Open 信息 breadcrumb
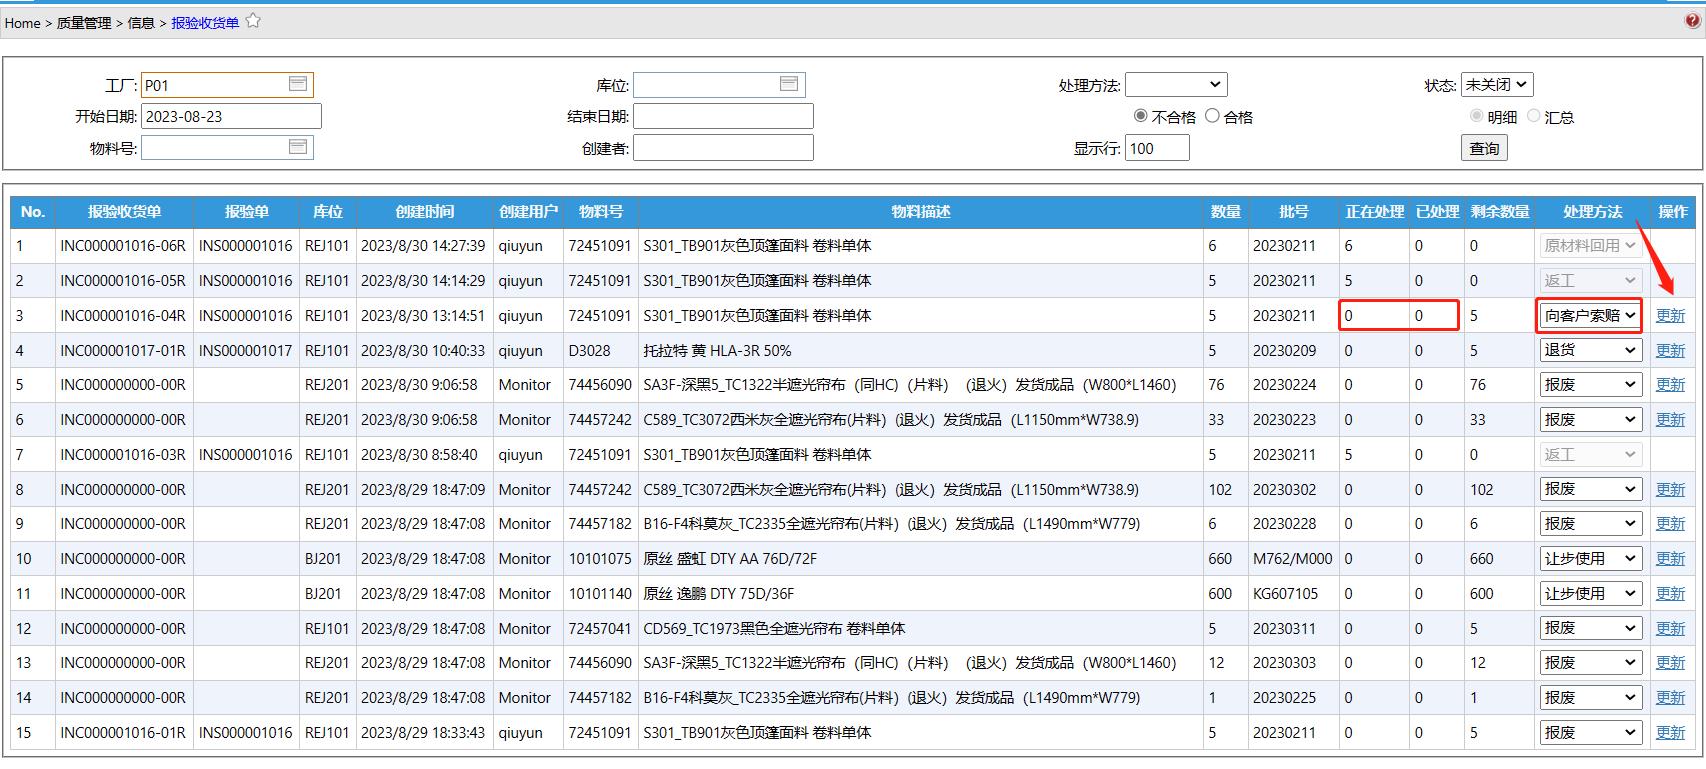1706x769 pixels. [141, 22]
